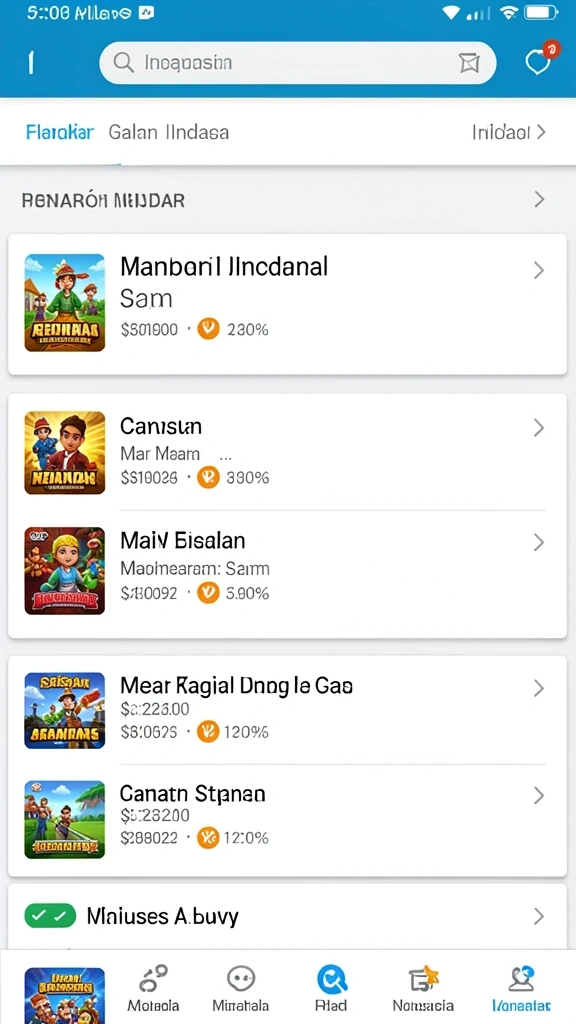Open the Mirahala chat face icon

point(240,979)
